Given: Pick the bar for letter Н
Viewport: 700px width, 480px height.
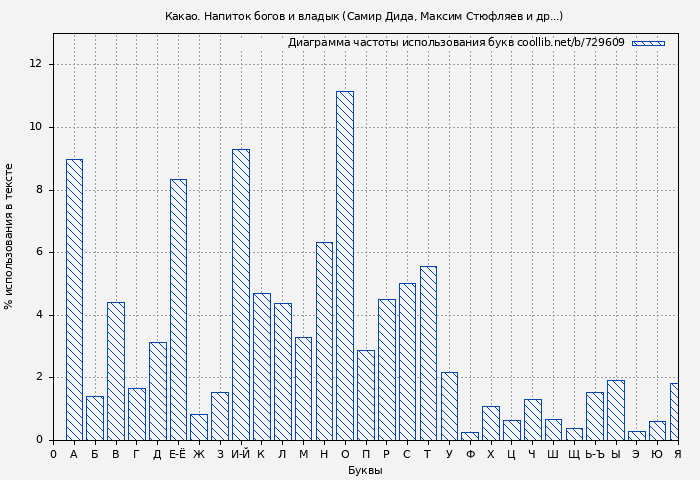Looking at the screenshot, I should 324,341.
